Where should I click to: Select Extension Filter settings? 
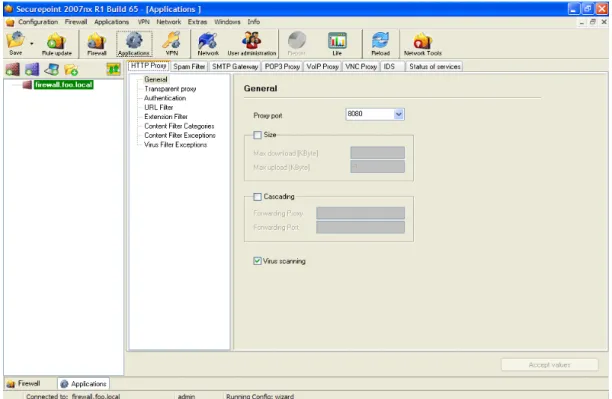tap(166, 117)
